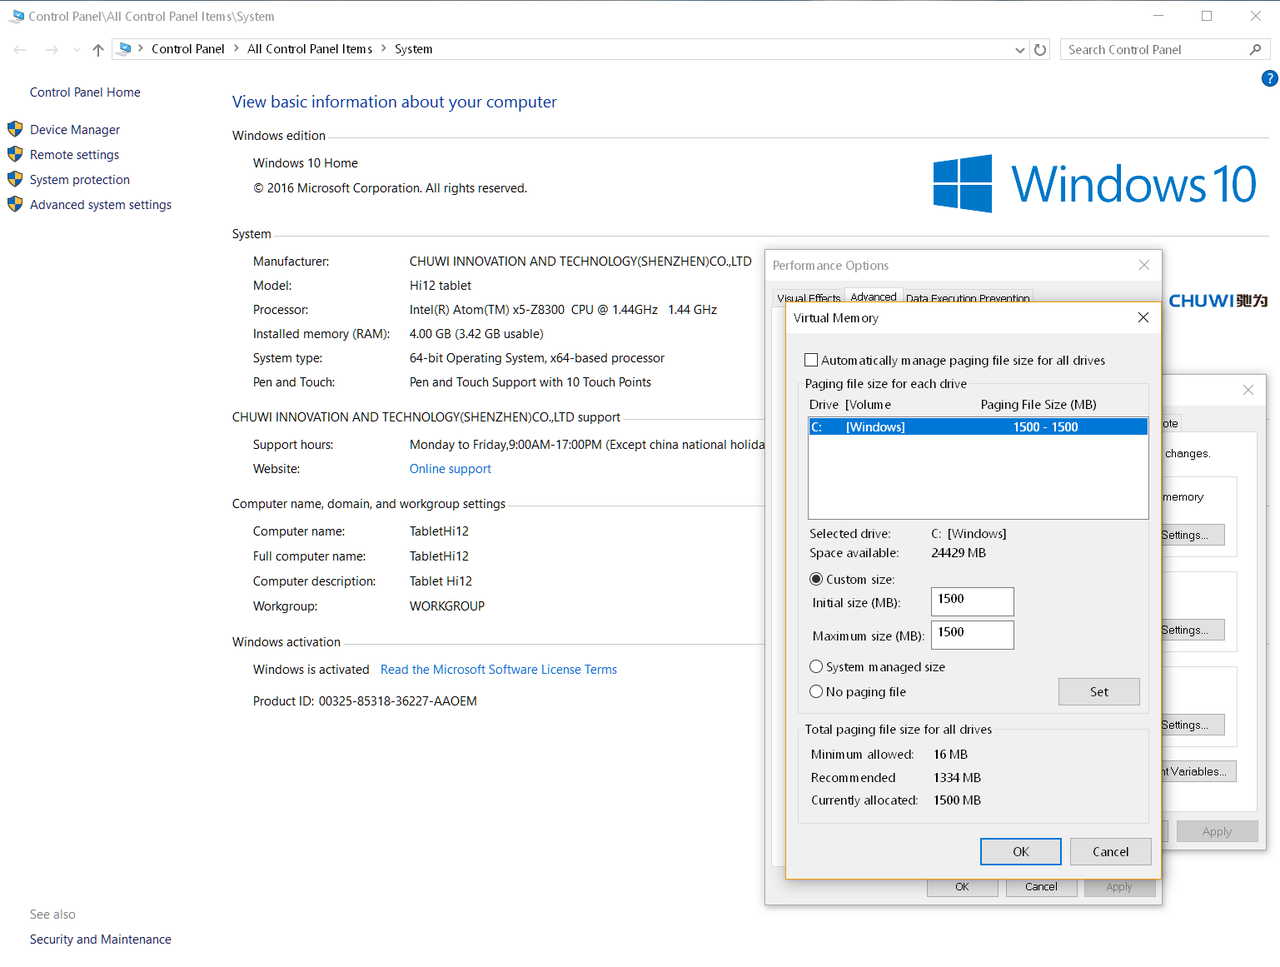Open Advanced system settings link
This screenshot has width=1280, height=967.
101,205
